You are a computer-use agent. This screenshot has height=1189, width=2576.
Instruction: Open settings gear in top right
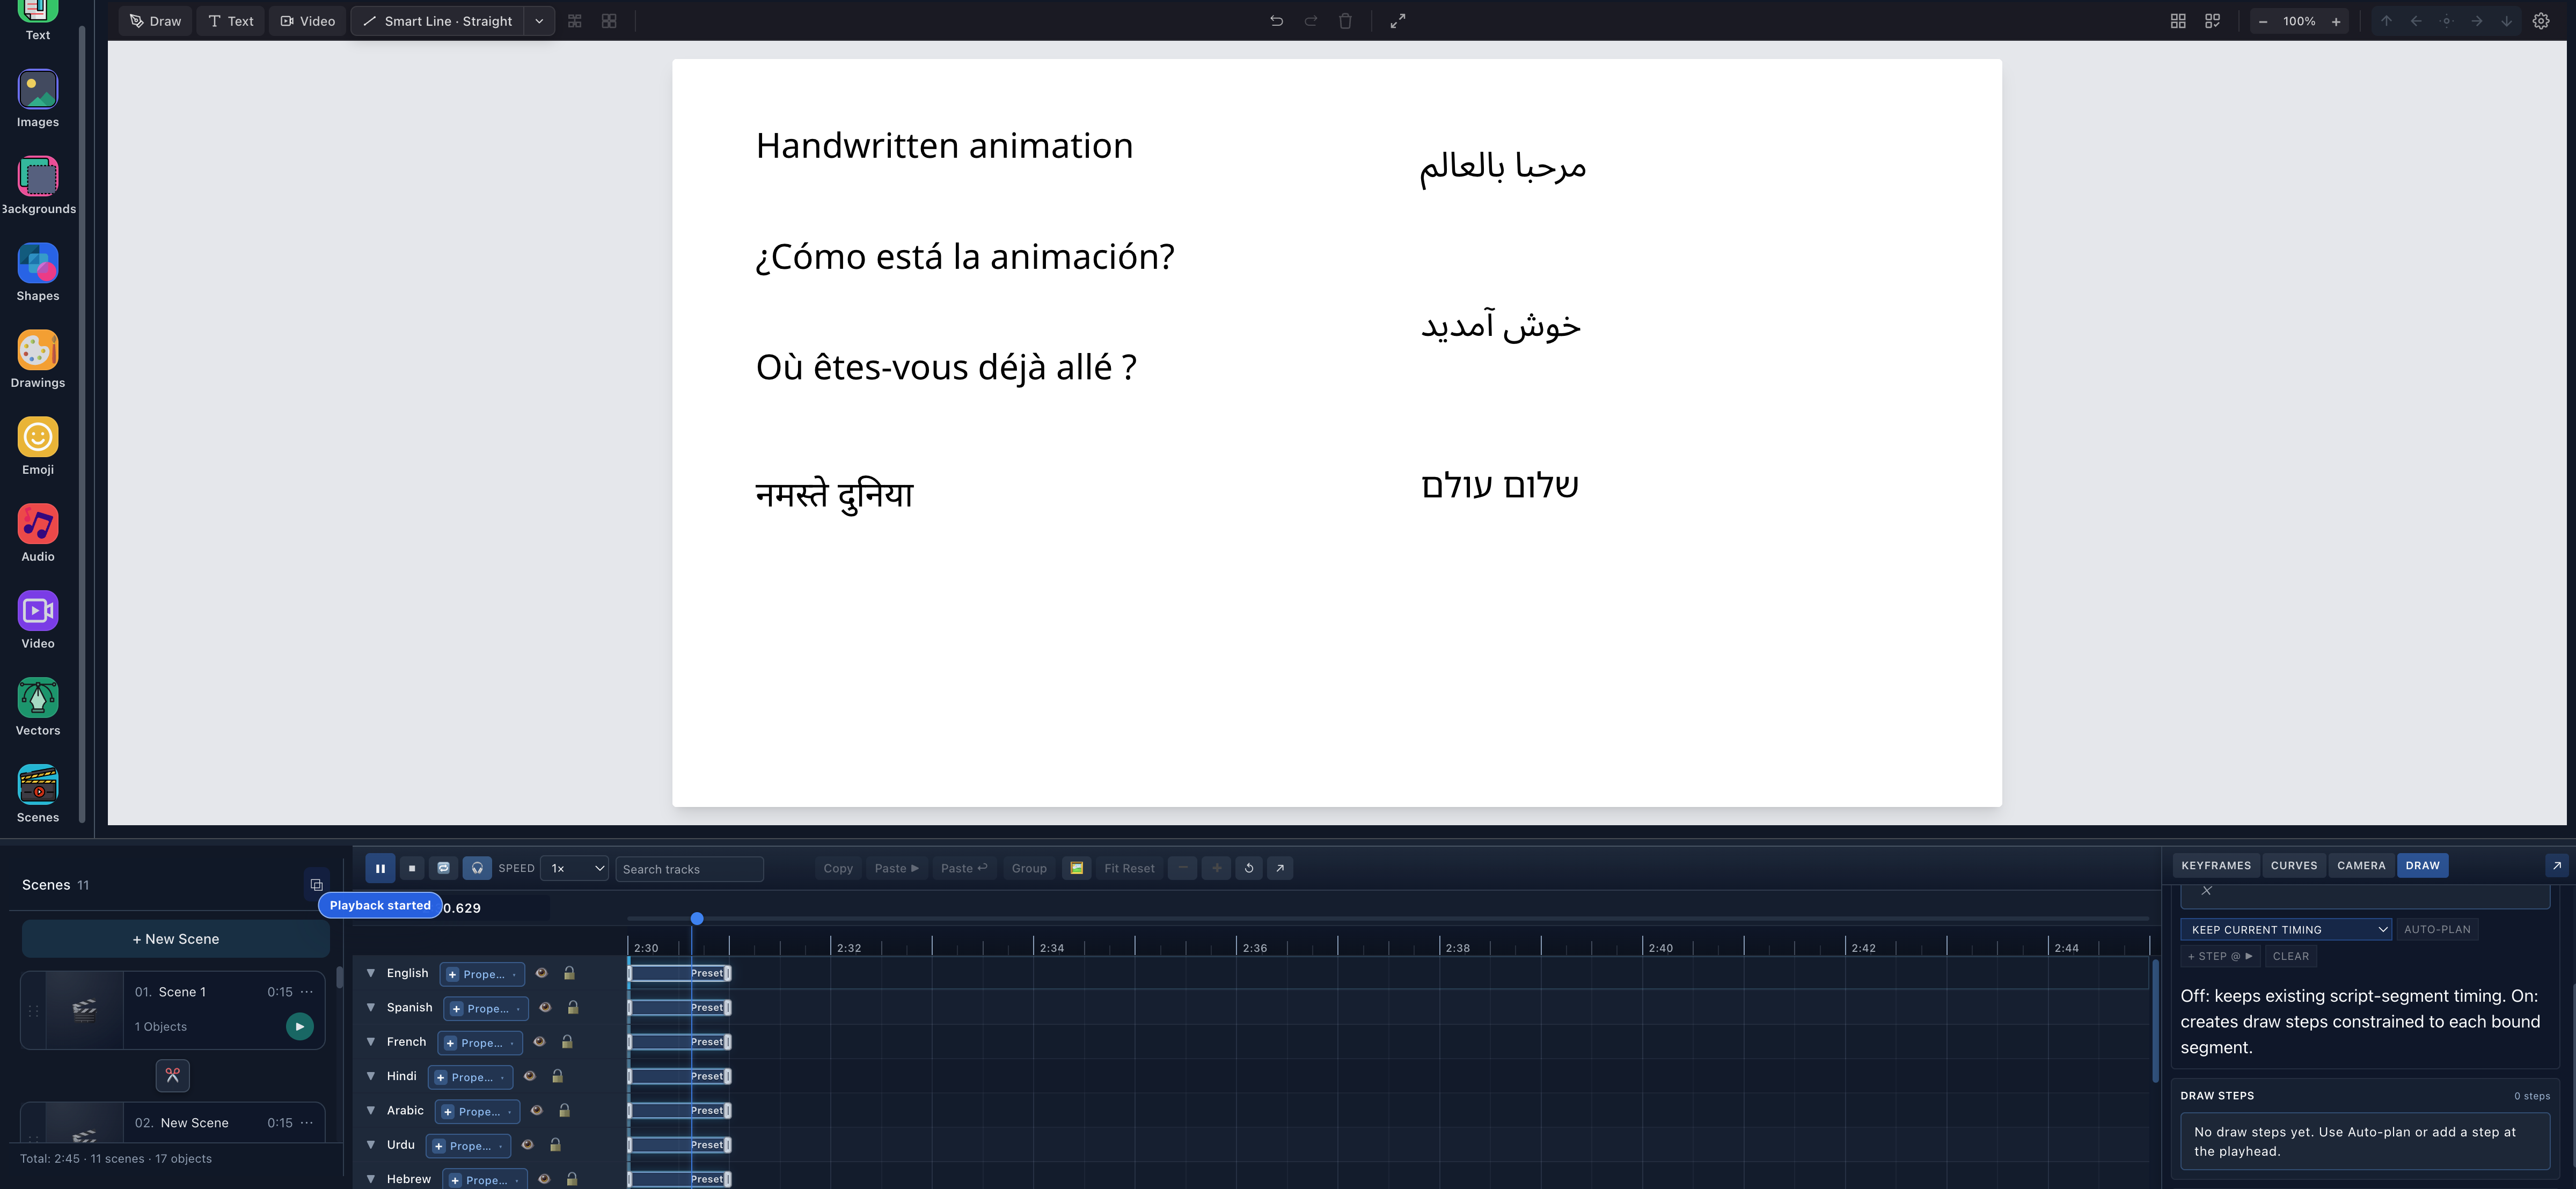point(2541,21)
